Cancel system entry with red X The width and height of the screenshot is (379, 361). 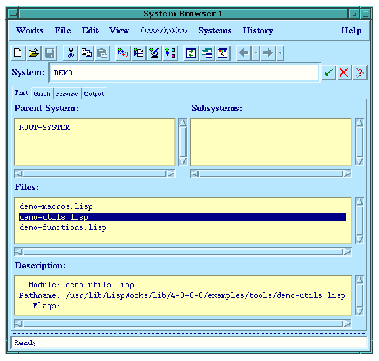[x=344, y=73]
